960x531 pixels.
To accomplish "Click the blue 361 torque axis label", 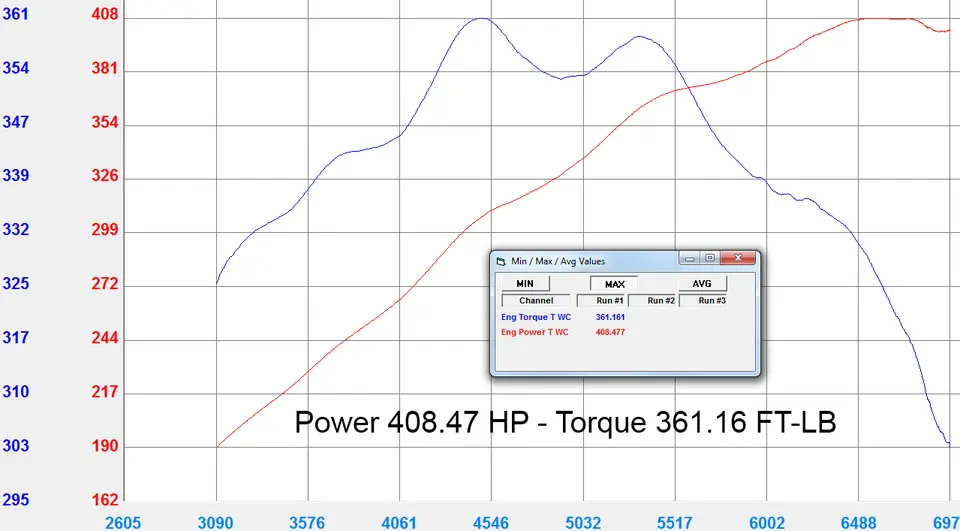I will (x=15, y=14).
